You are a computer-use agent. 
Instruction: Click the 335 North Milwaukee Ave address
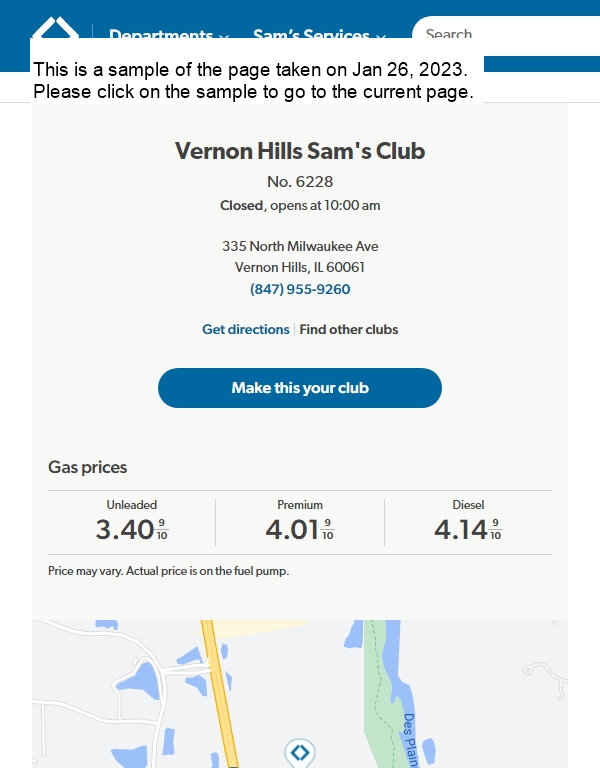tap(300, 246)
